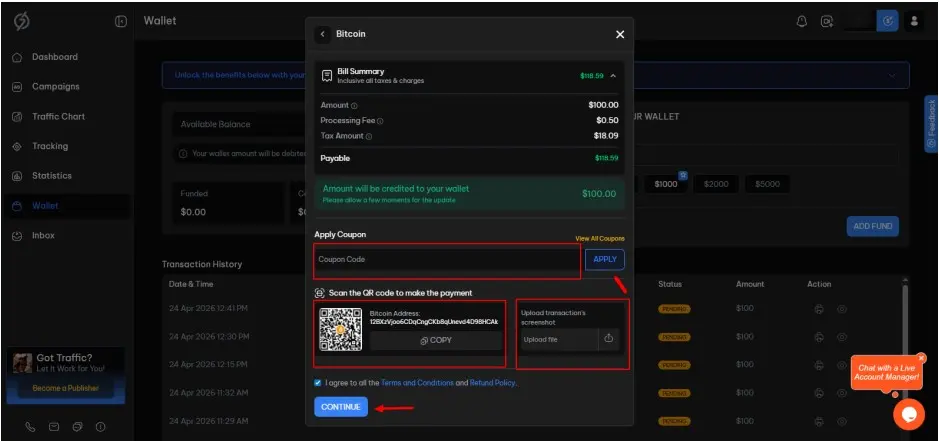Select Tracking from the sidebar
Screen dimensions: 939x441
[x=50, y=146]
